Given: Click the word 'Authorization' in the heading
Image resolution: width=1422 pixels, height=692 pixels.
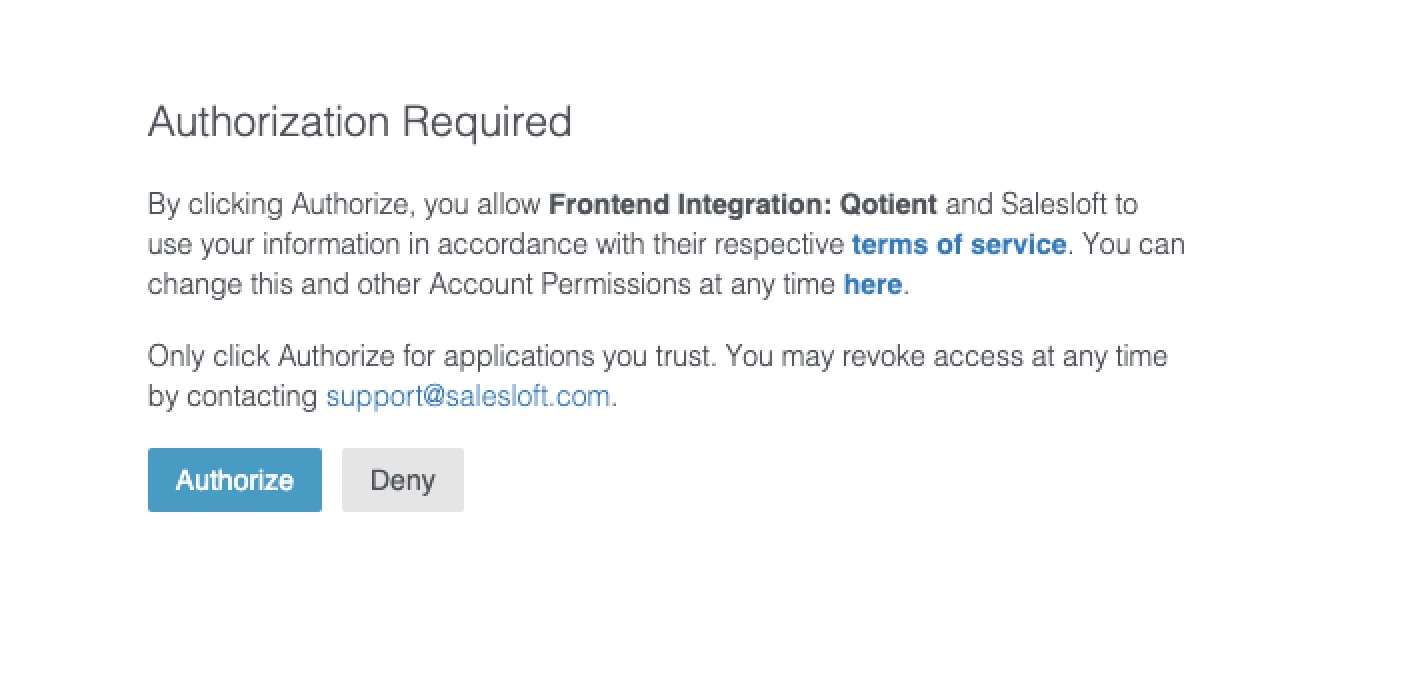Looking at the screenshot, I should click(x=268, y=122).
